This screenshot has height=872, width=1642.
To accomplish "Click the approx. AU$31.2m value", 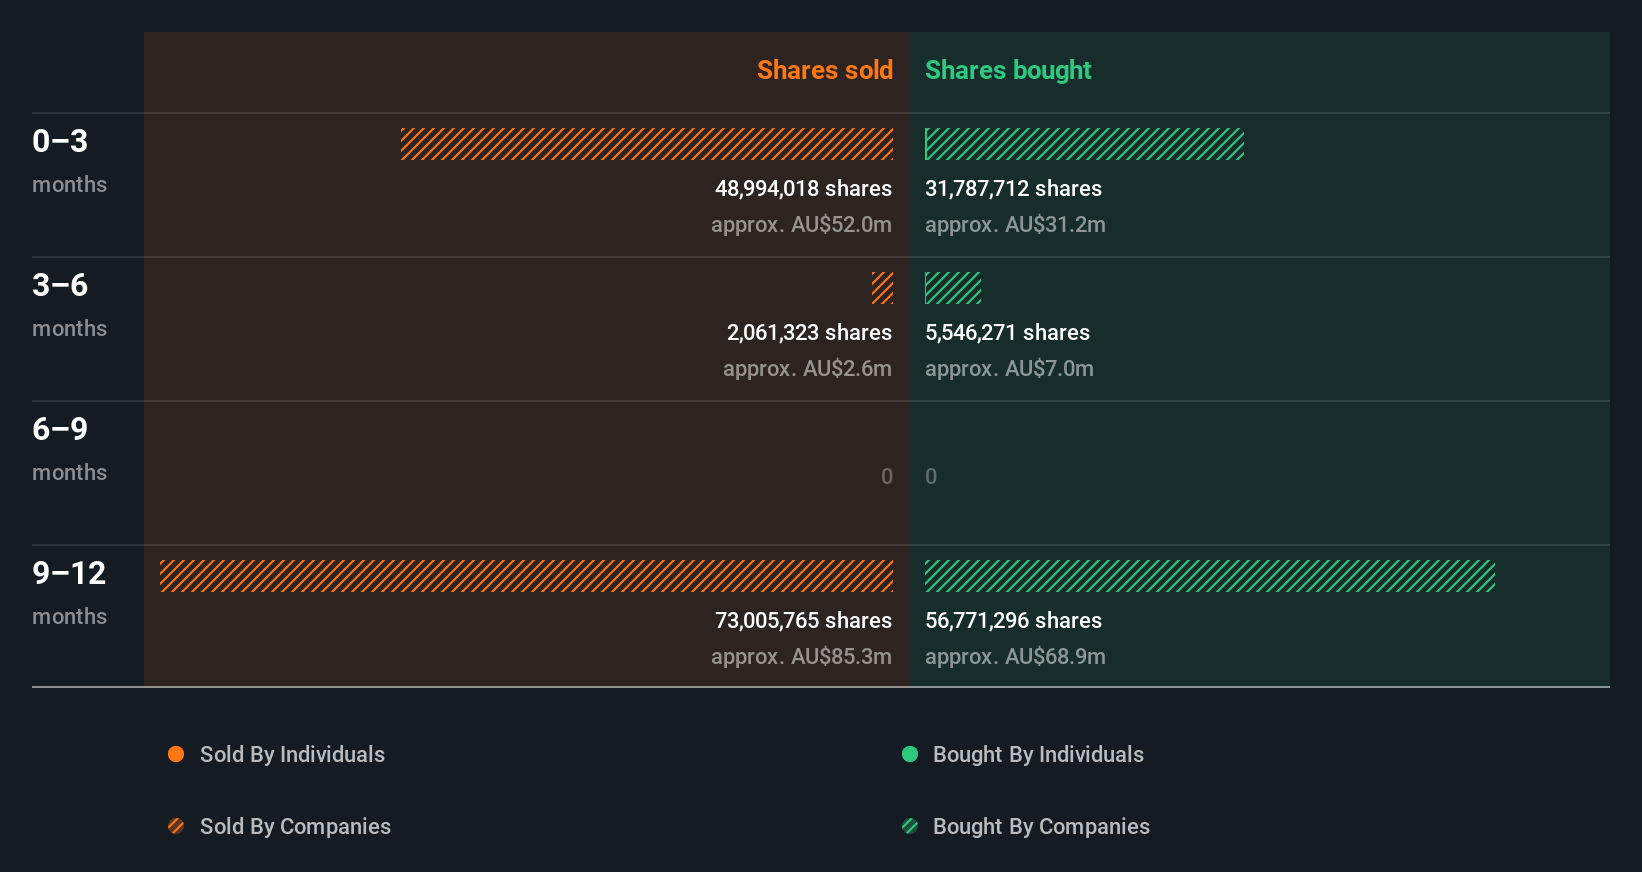I will coord(1015,224).
